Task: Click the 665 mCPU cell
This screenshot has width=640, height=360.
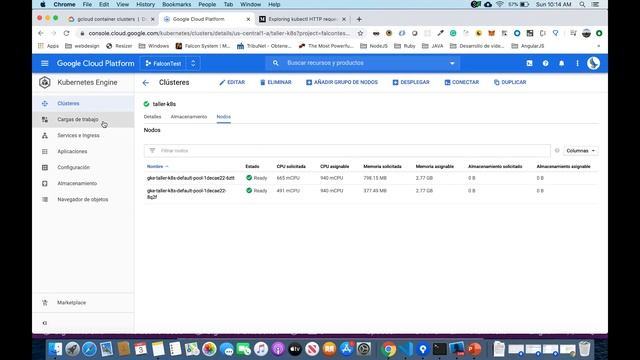Action: [x=288, y=178]
